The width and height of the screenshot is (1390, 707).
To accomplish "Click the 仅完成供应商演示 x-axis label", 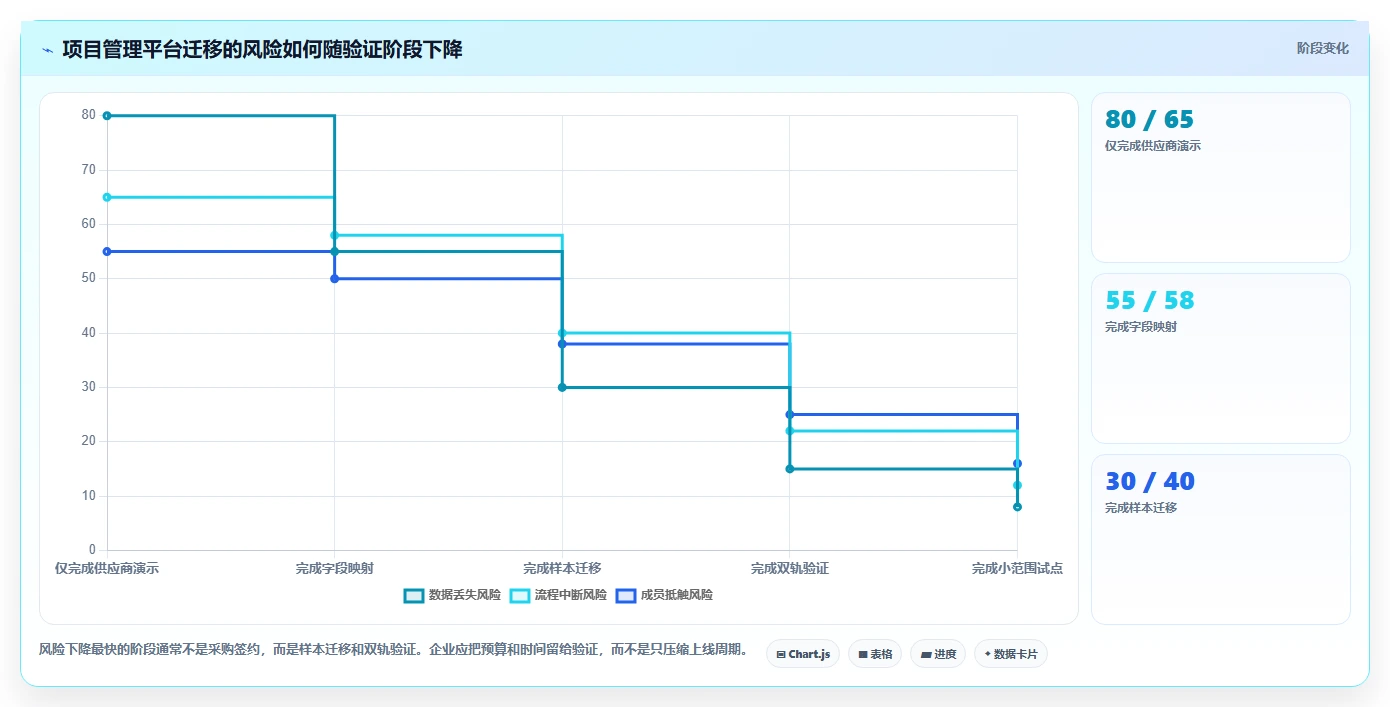I will coord(107,568).
